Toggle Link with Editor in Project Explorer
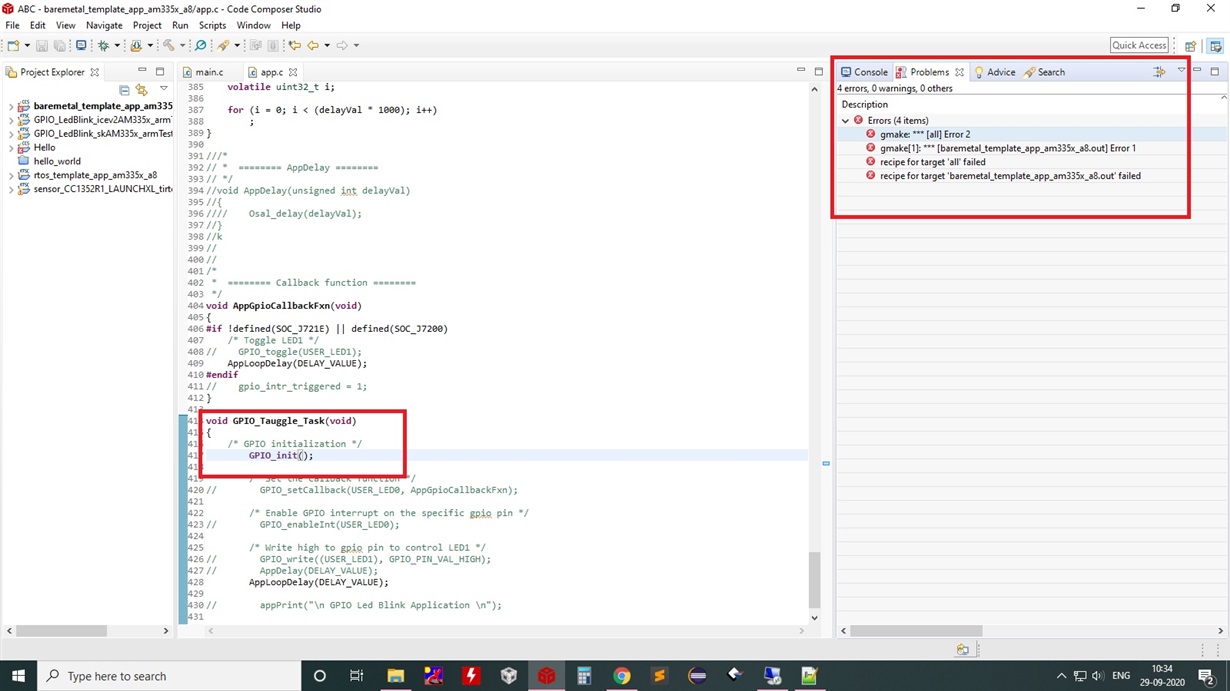This screenshot has height=691, width=1230. click(141, 89)
